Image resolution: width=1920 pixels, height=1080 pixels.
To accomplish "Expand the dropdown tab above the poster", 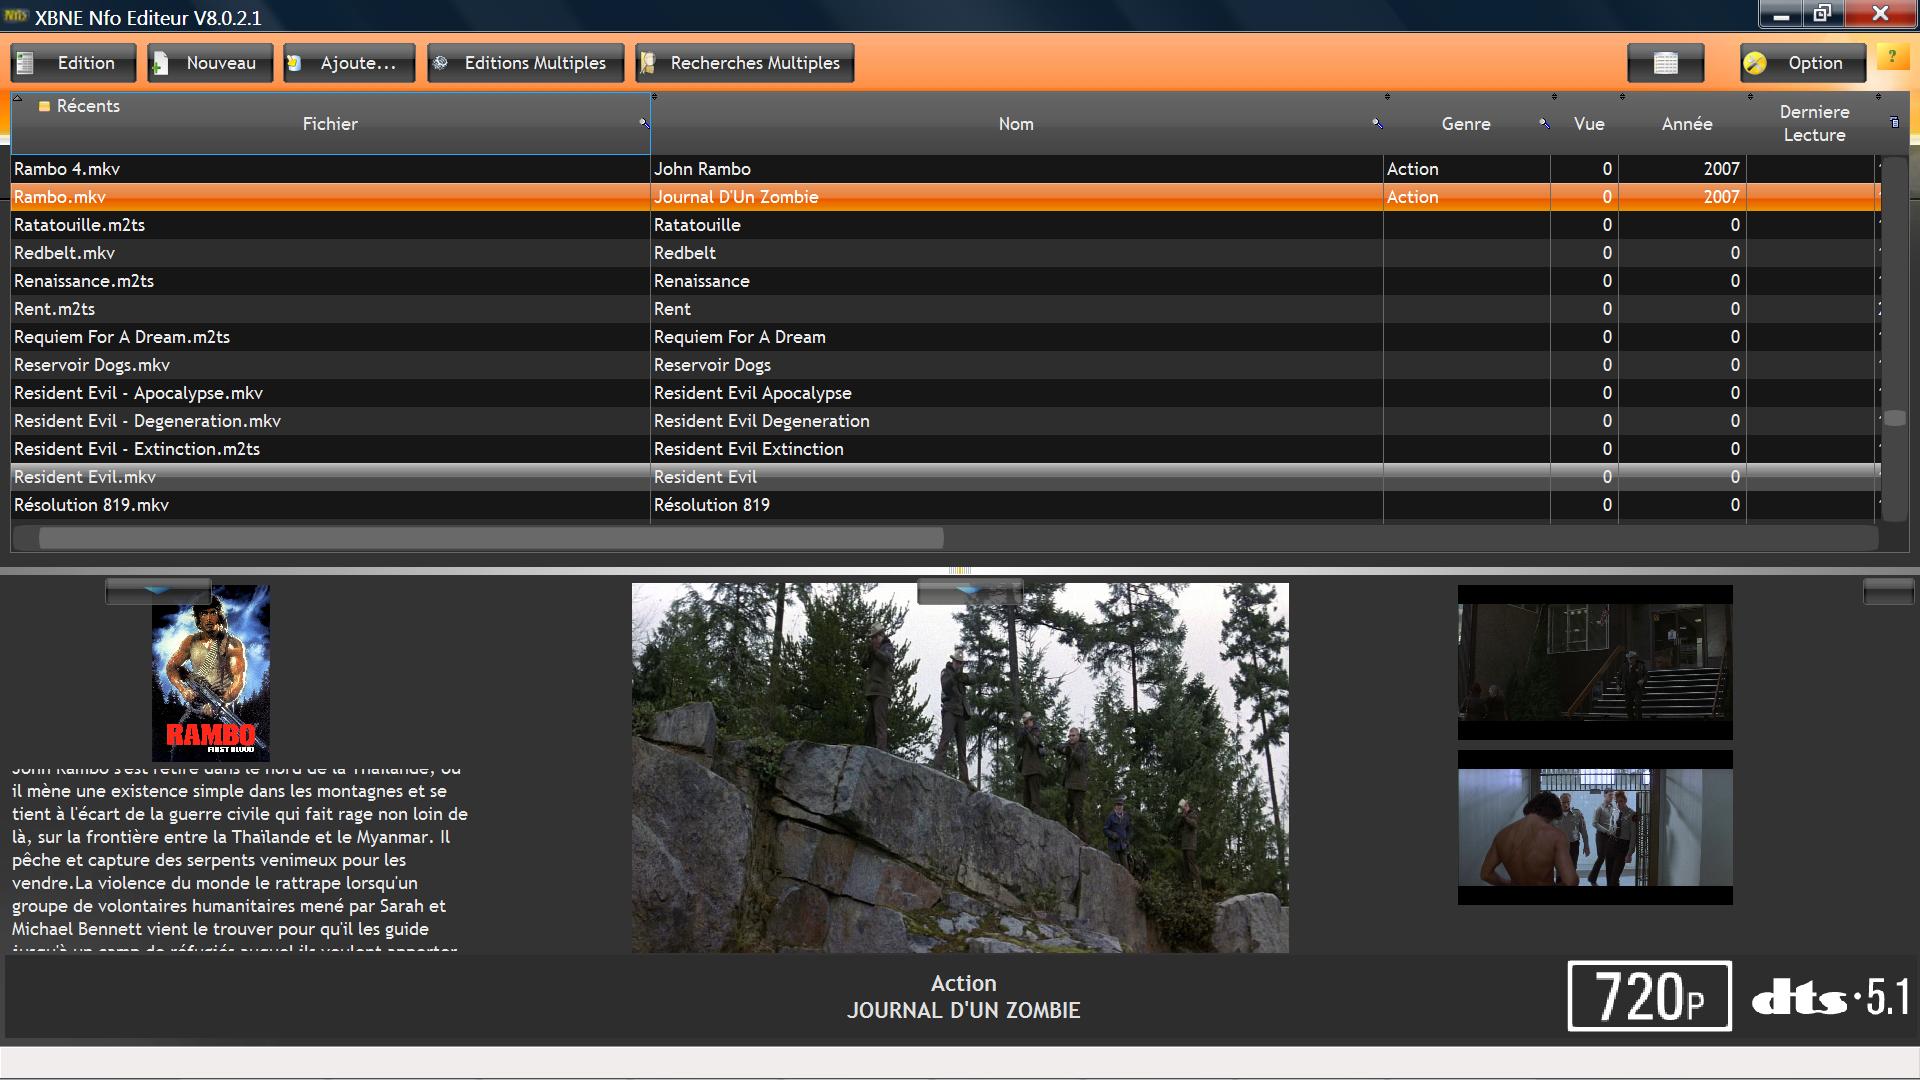I will pyautogui.click(x=158, y=591).
